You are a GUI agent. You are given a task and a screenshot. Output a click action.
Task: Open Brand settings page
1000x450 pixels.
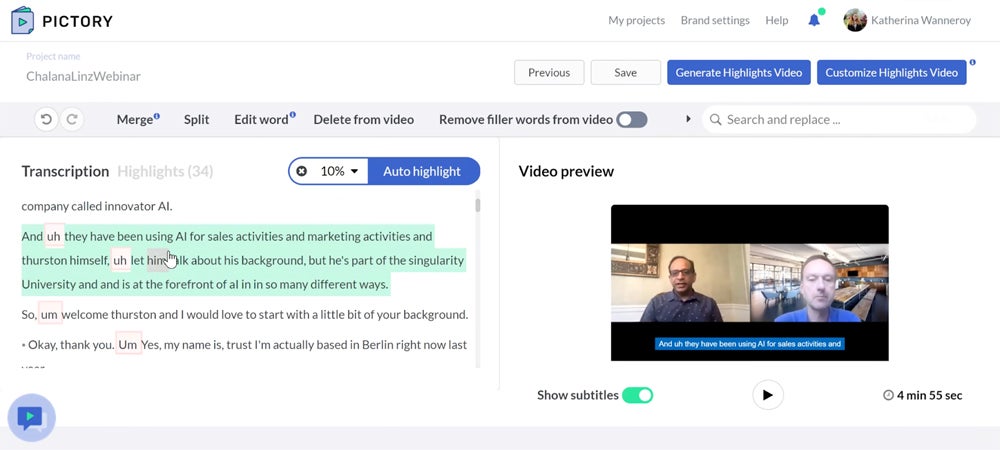[715, 20]
